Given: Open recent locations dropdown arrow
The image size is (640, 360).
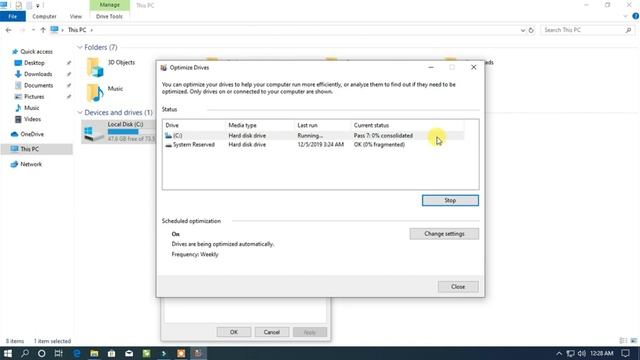Looking at the screenshot, I should click(x=33, y=30).
